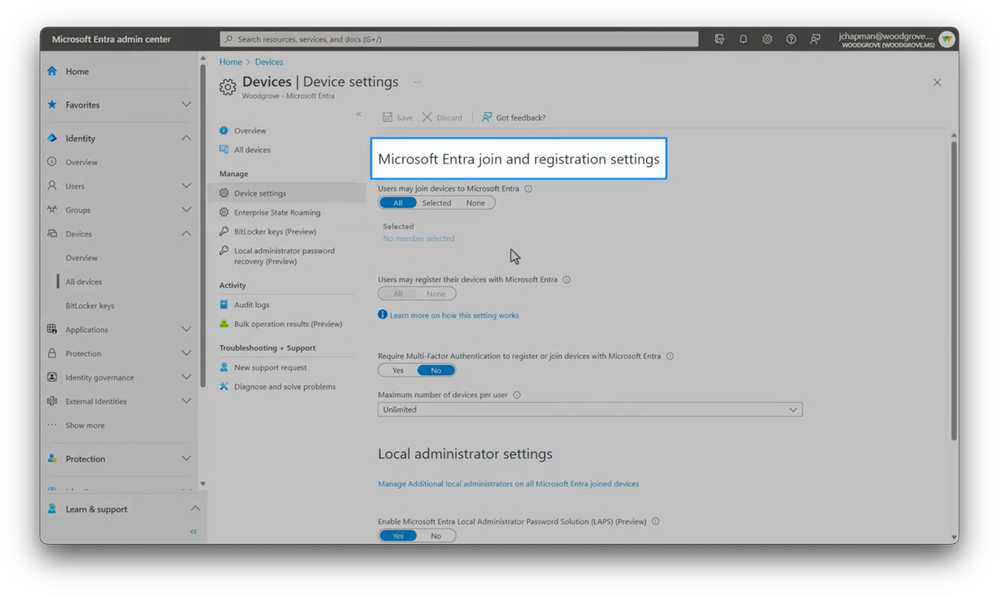Screen dimensions: 999x597
Task: Expand the Identity governance chevron
Action: [186, 377]
